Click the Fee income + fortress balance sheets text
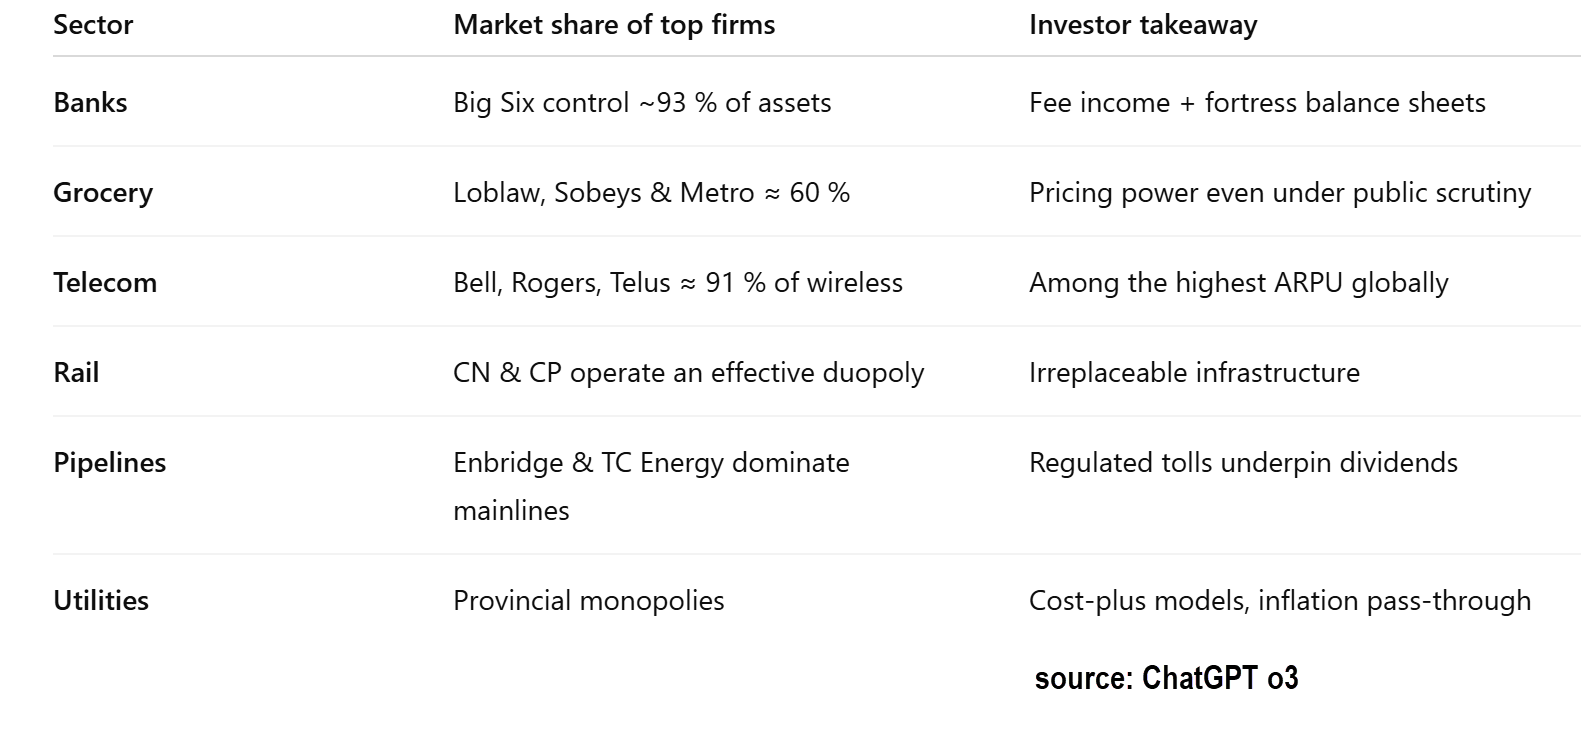 coord(1257,103)
